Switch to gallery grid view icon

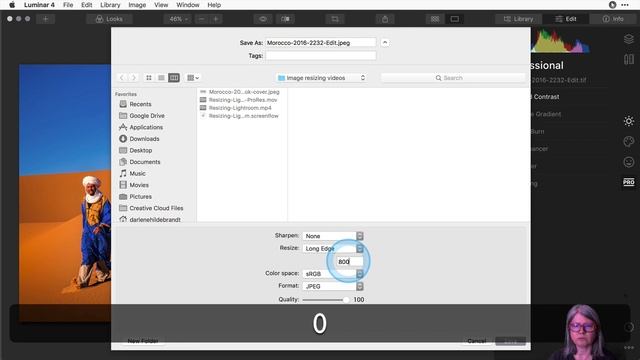[435, 19]
